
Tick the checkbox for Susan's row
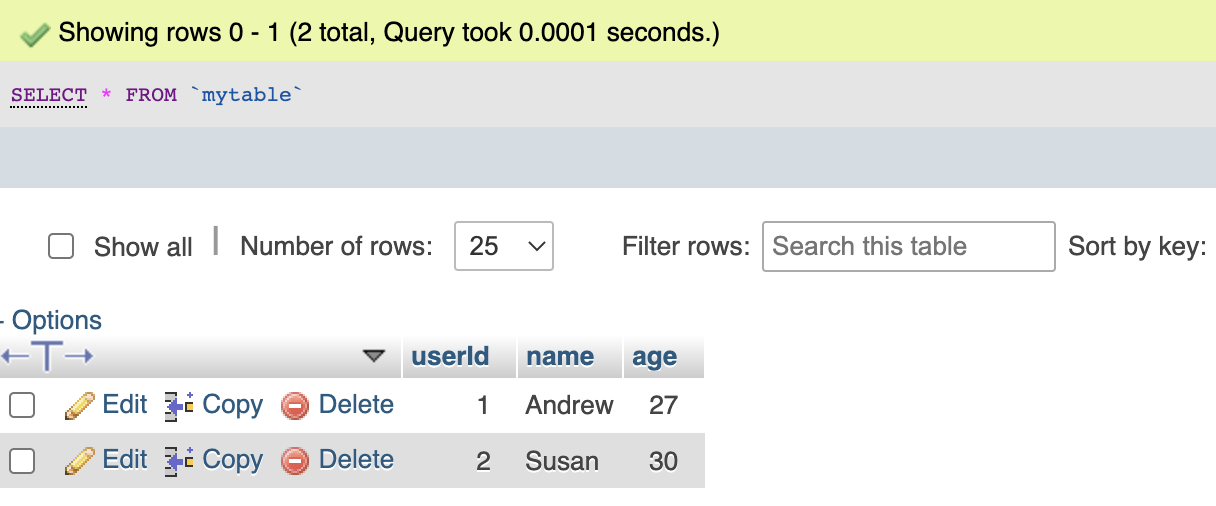pos(22,460)
